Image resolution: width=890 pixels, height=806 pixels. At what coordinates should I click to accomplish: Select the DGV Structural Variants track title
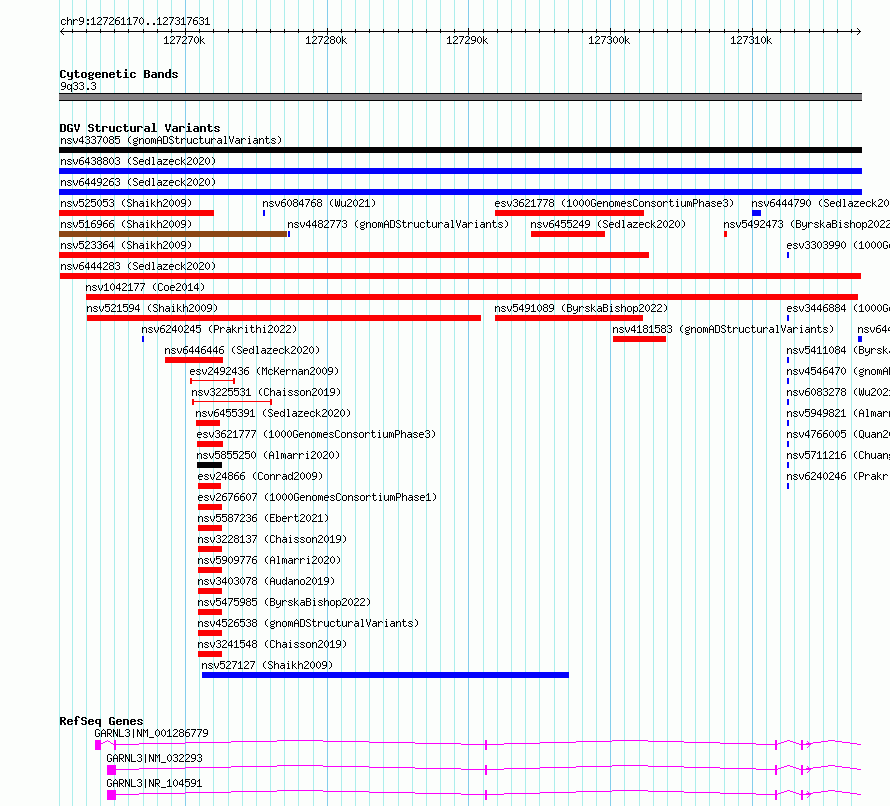[x=140, y=128]
